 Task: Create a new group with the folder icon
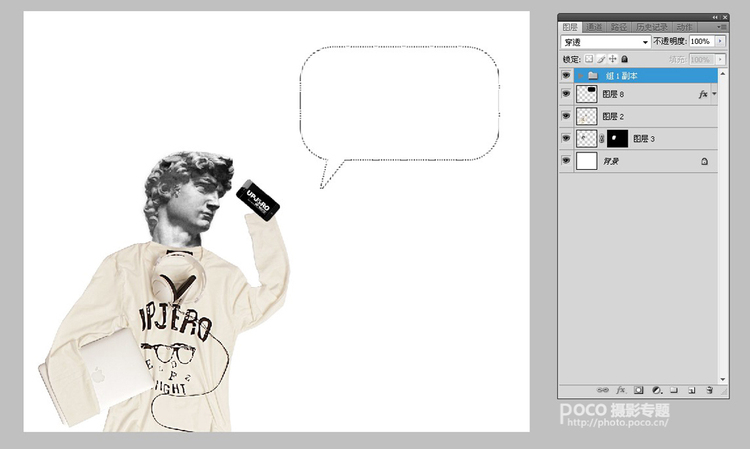674,389
